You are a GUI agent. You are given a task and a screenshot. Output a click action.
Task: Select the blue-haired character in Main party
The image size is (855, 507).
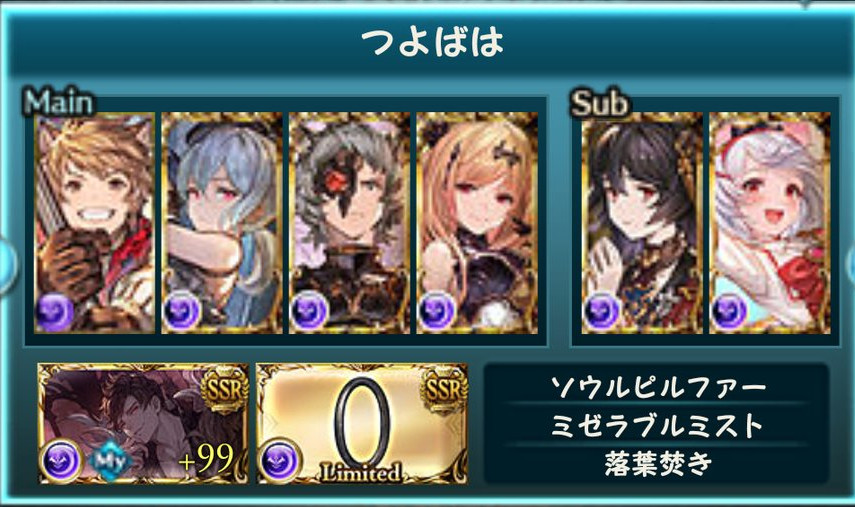pyautogui.click(x=222, y=223)
